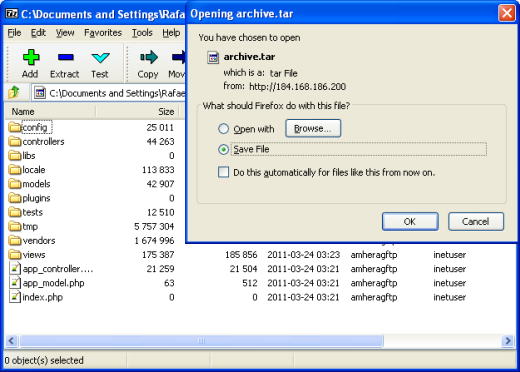Click the Extract toolbar icon
The width and height of the screenshot is (520, 372).
coord(65,57)
